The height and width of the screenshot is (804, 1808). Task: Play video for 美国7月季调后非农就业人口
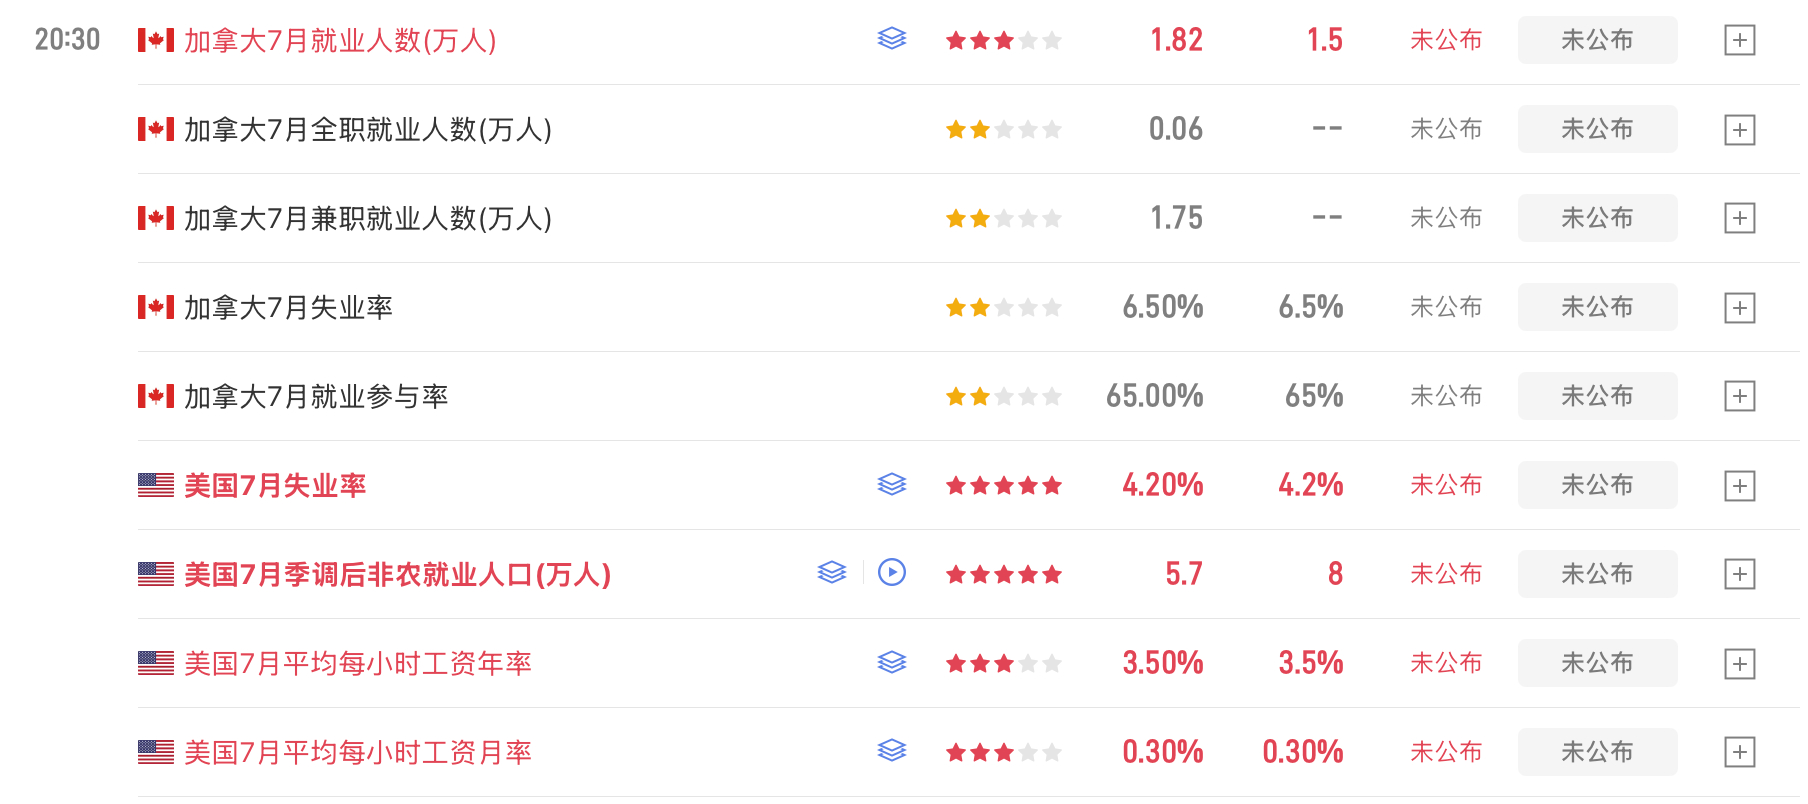892,572
